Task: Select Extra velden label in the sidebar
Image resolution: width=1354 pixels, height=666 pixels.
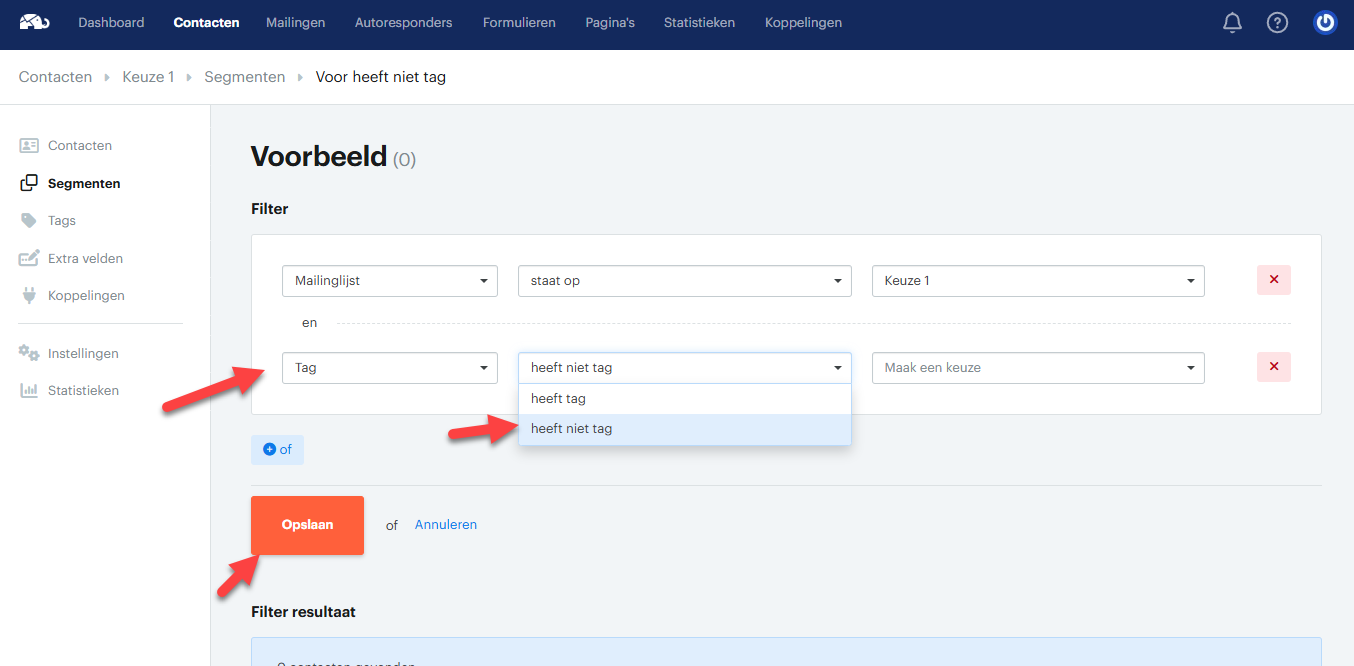Action: click(x=85, y=259)
